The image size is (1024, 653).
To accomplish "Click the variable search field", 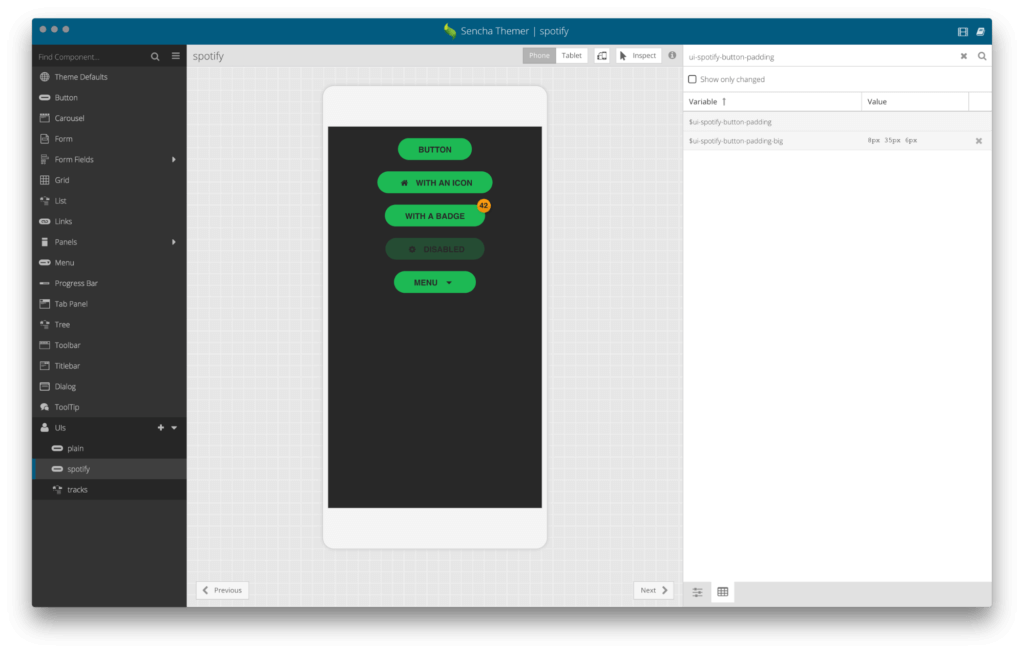I will click(x=820, y=57).
